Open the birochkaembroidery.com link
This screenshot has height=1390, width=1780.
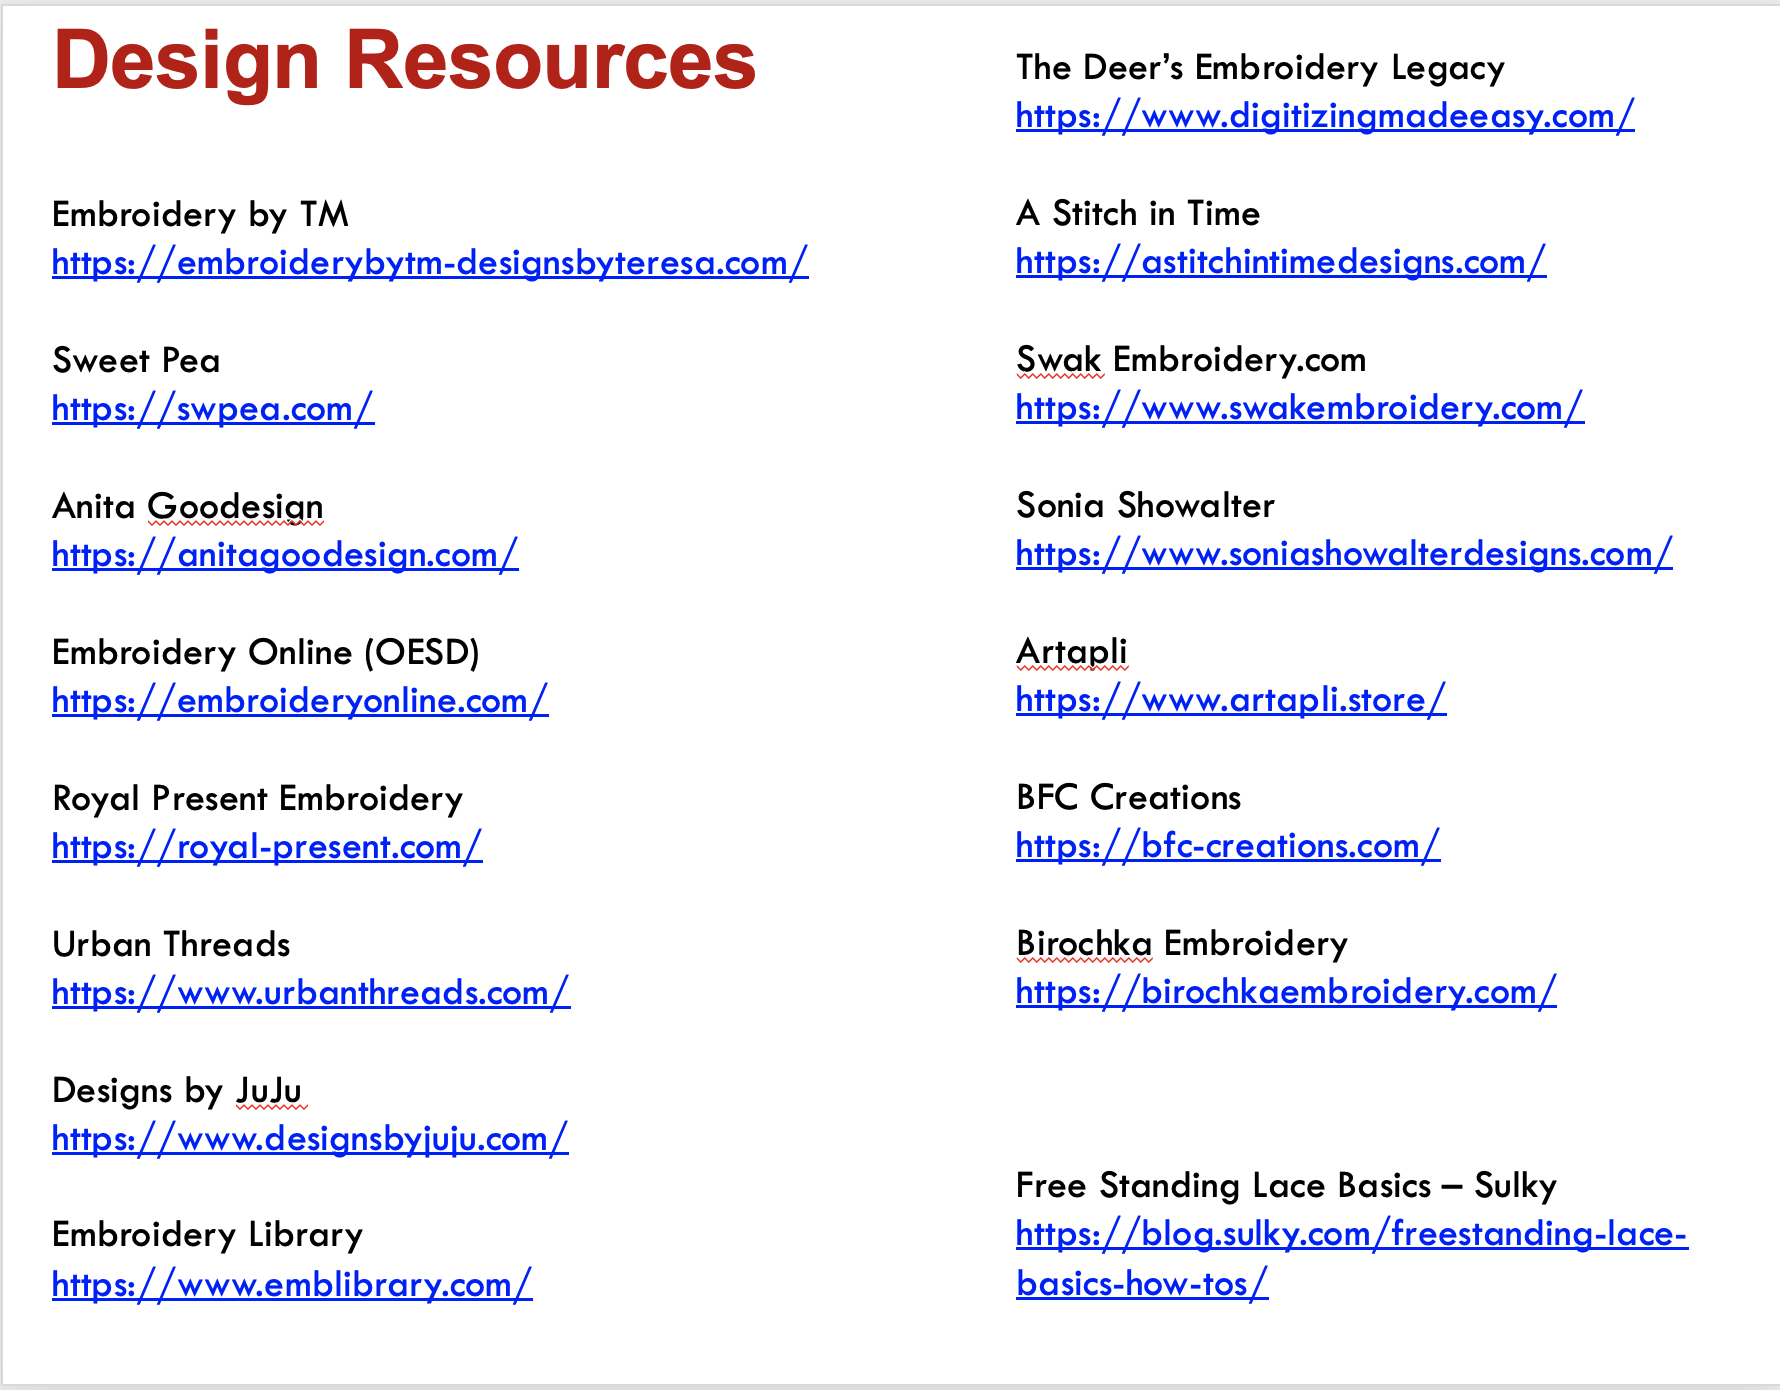(x=1286, y=992)
